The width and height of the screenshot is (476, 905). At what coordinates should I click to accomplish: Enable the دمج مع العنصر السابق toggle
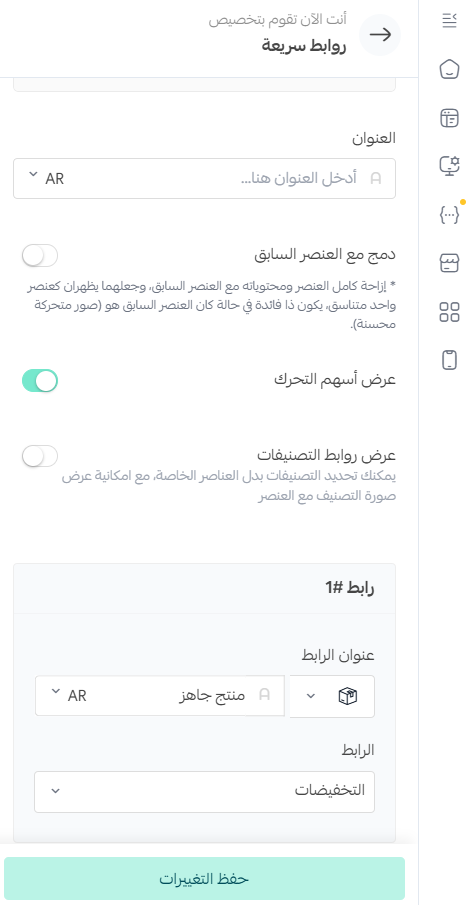coord(40,255)
